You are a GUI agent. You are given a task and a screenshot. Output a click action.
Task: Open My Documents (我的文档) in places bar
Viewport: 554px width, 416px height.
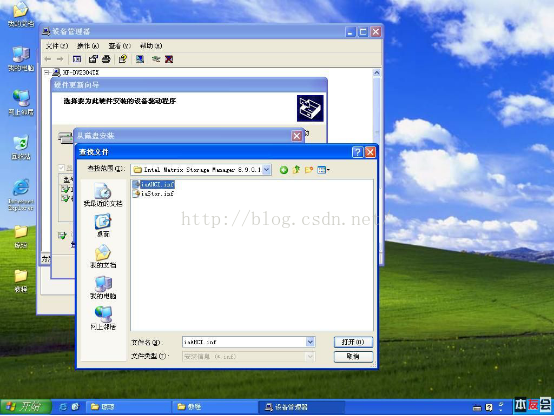coord(103,256)
